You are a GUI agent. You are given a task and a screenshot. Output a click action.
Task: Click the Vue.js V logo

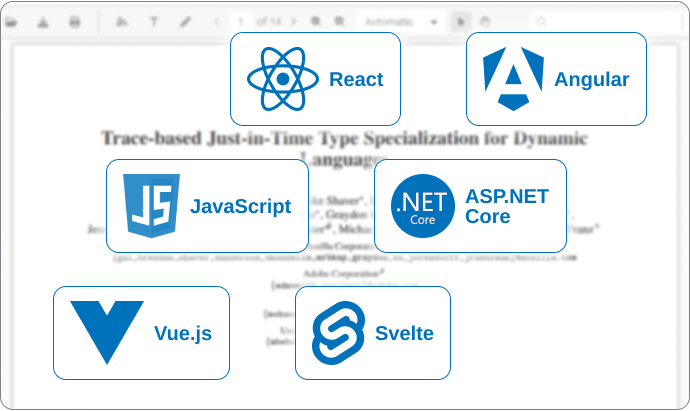point(107,333)
